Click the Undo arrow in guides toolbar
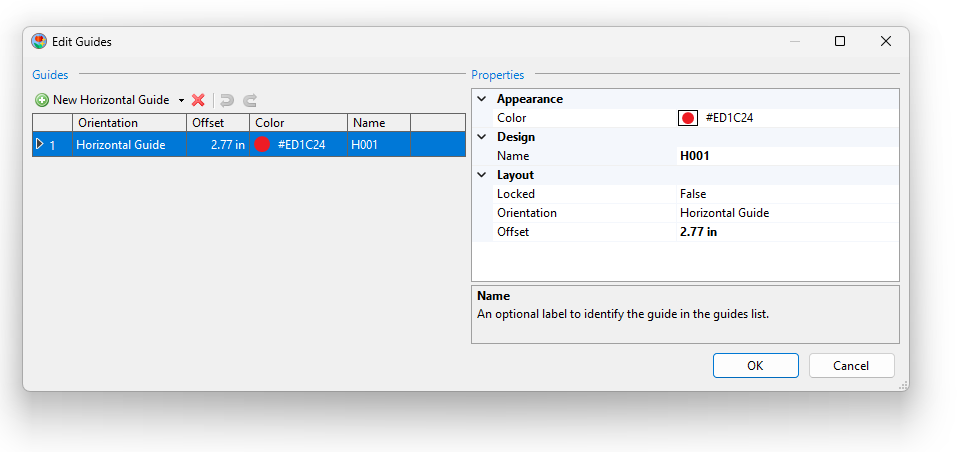 227,100
